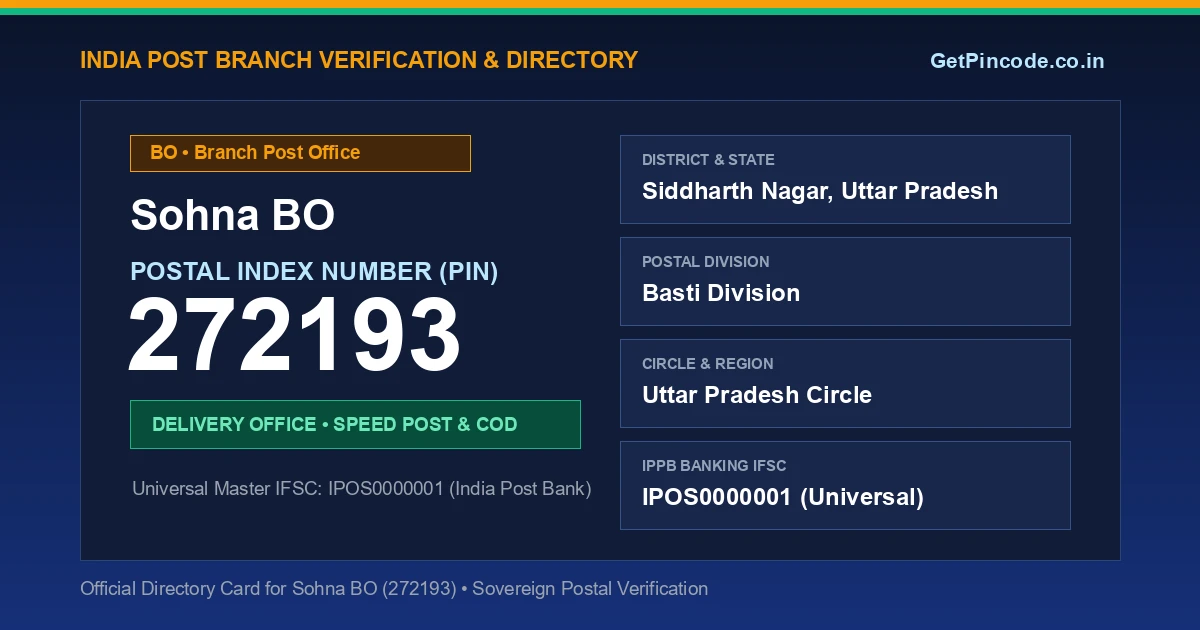Screen dimensions: 1200x630
Task: Open the Circle & Region info card
Action: pos(845,383)
